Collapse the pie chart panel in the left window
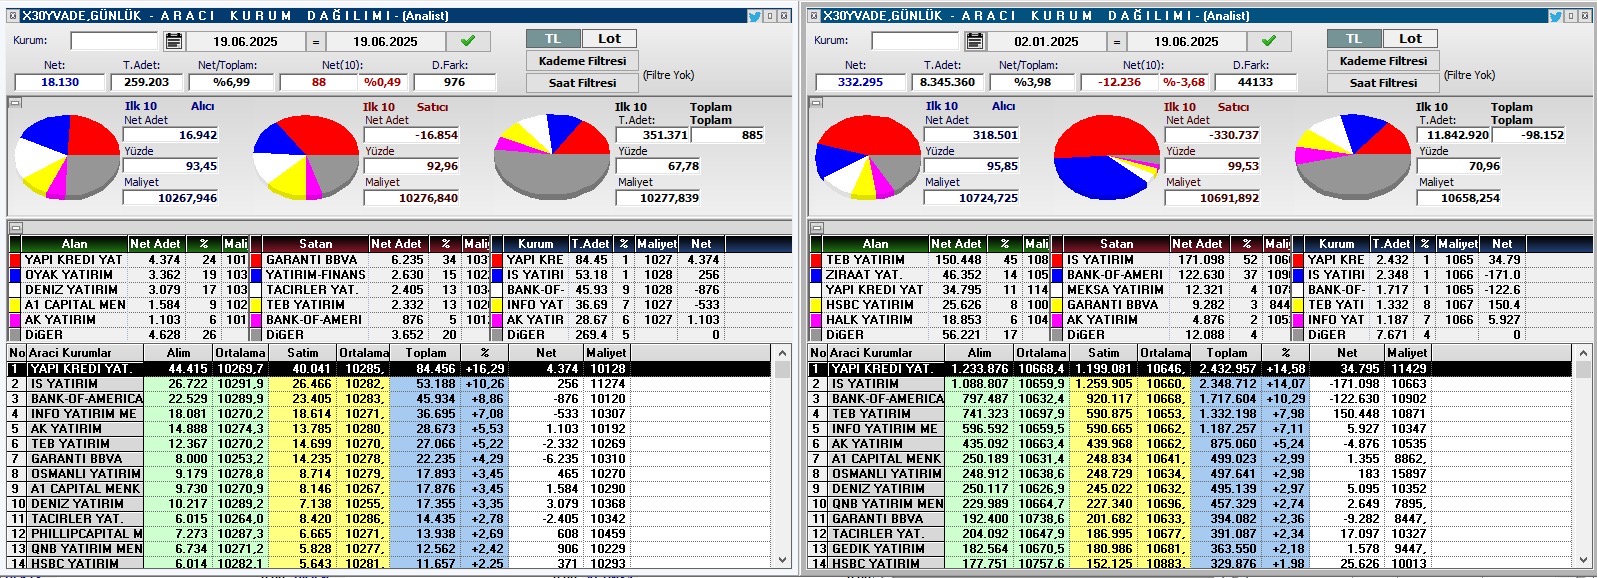This screenshot has width=1597, height=578. [15, 102]
